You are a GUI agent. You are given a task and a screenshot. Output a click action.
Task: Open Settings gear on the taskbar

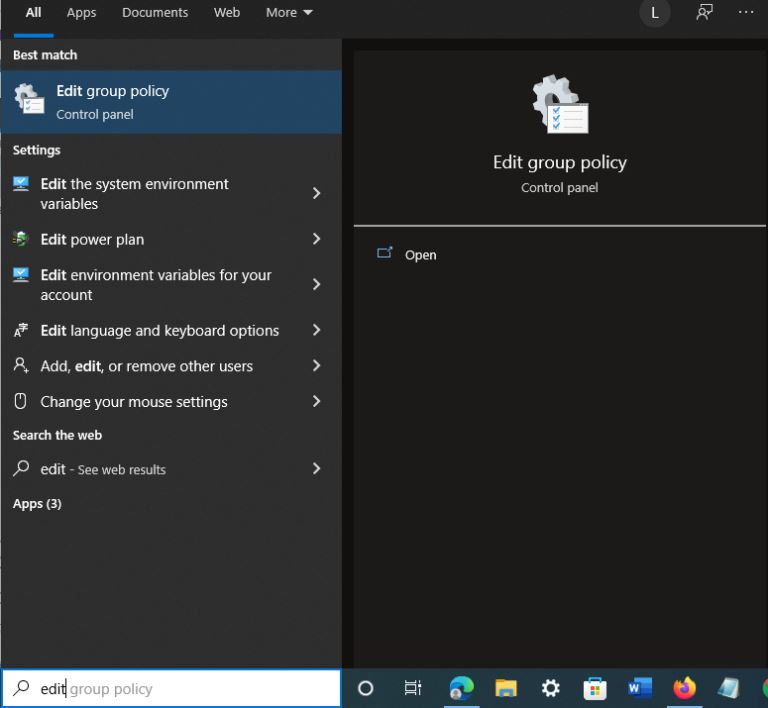point(551,688)
